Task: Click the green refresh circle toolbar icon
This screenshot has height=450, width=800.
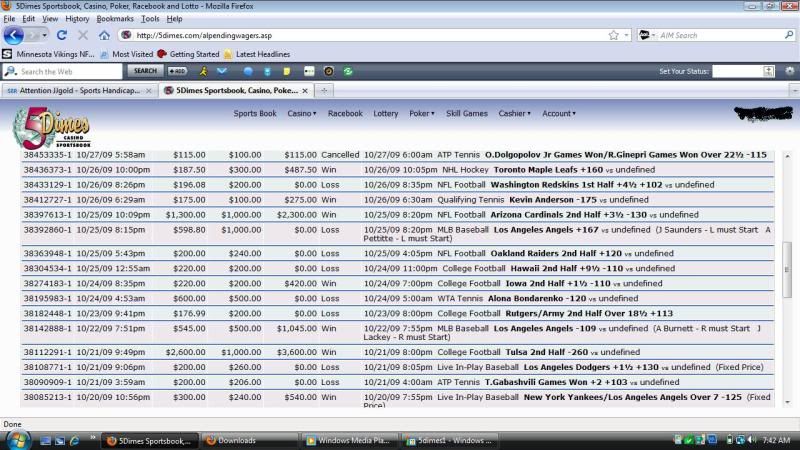Action: point(348,71)
